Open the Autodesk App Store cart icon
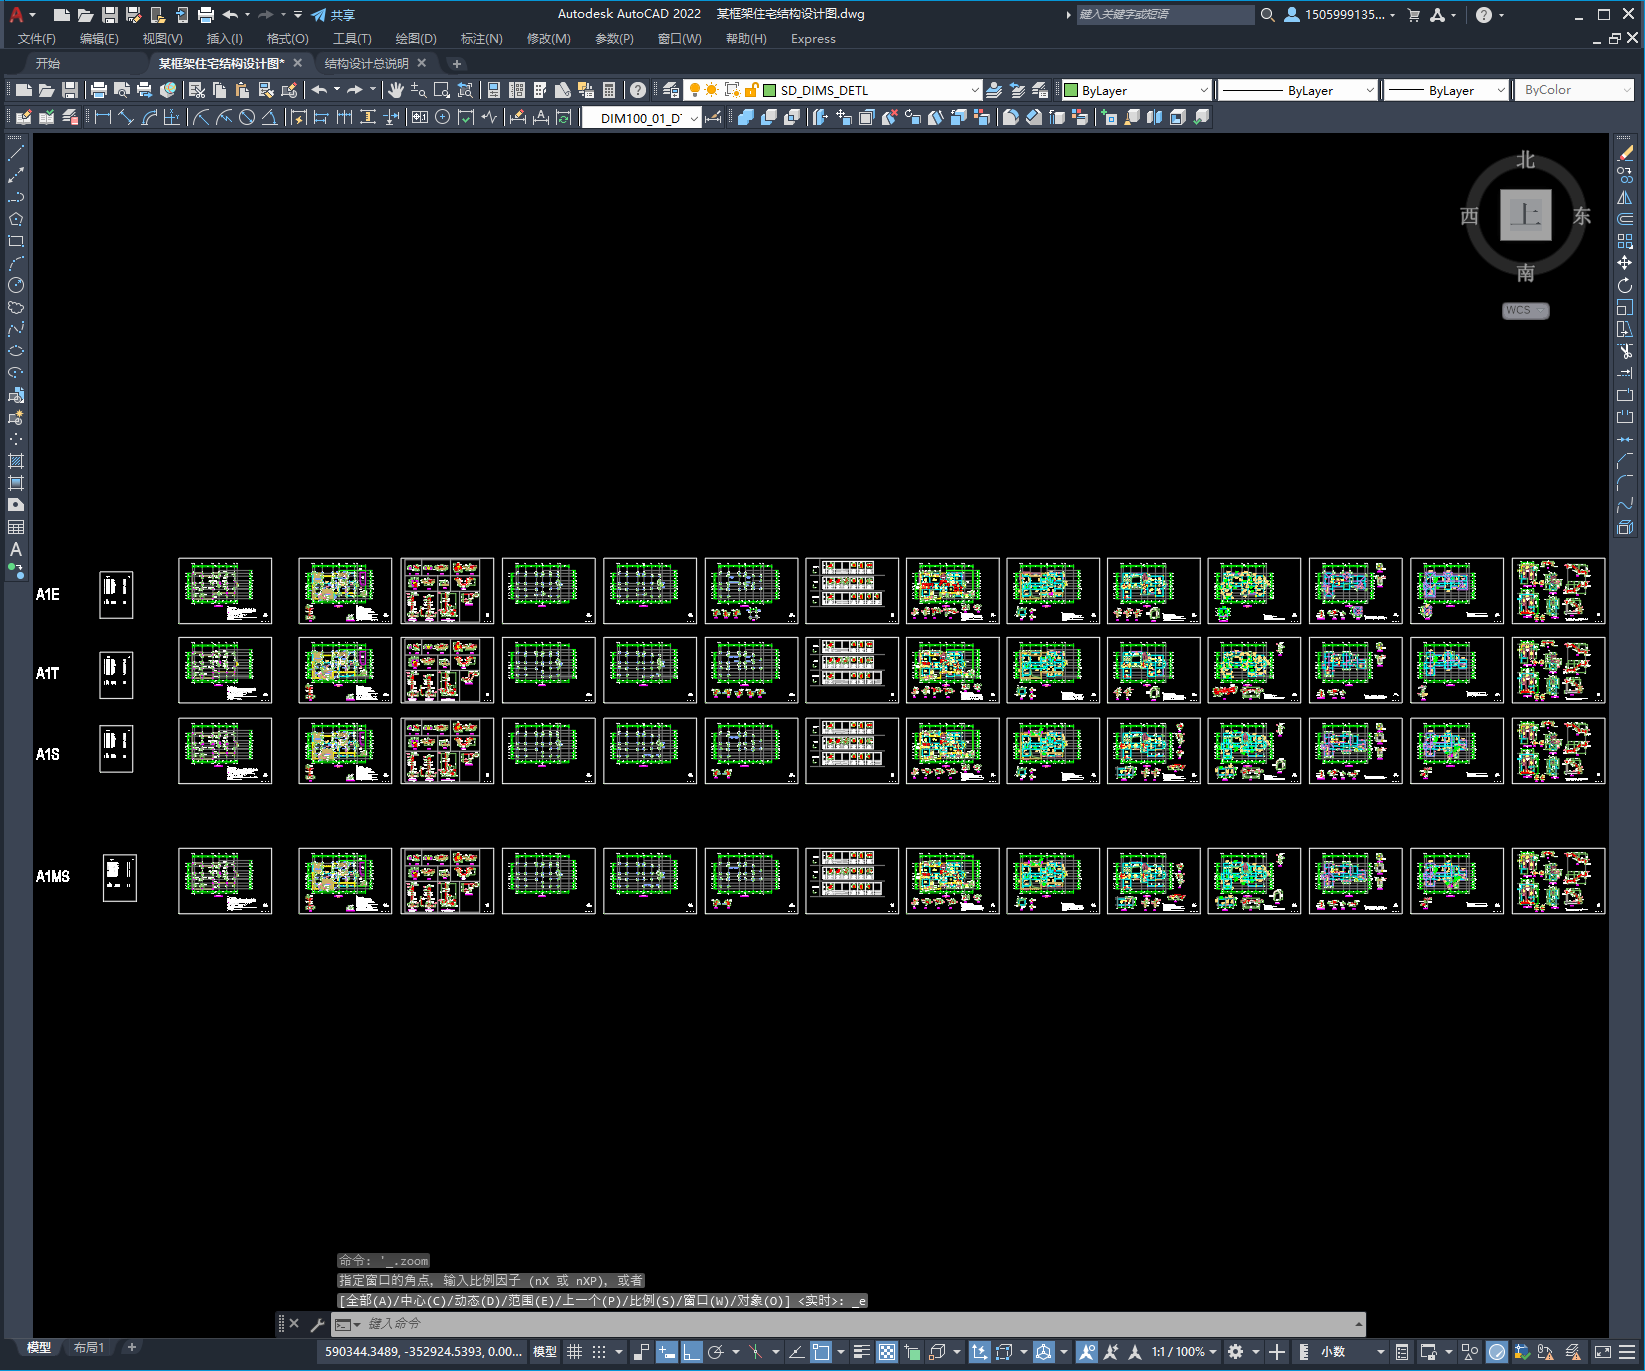Viewport: 1645px width, 1371px height. pos(1414,15)
